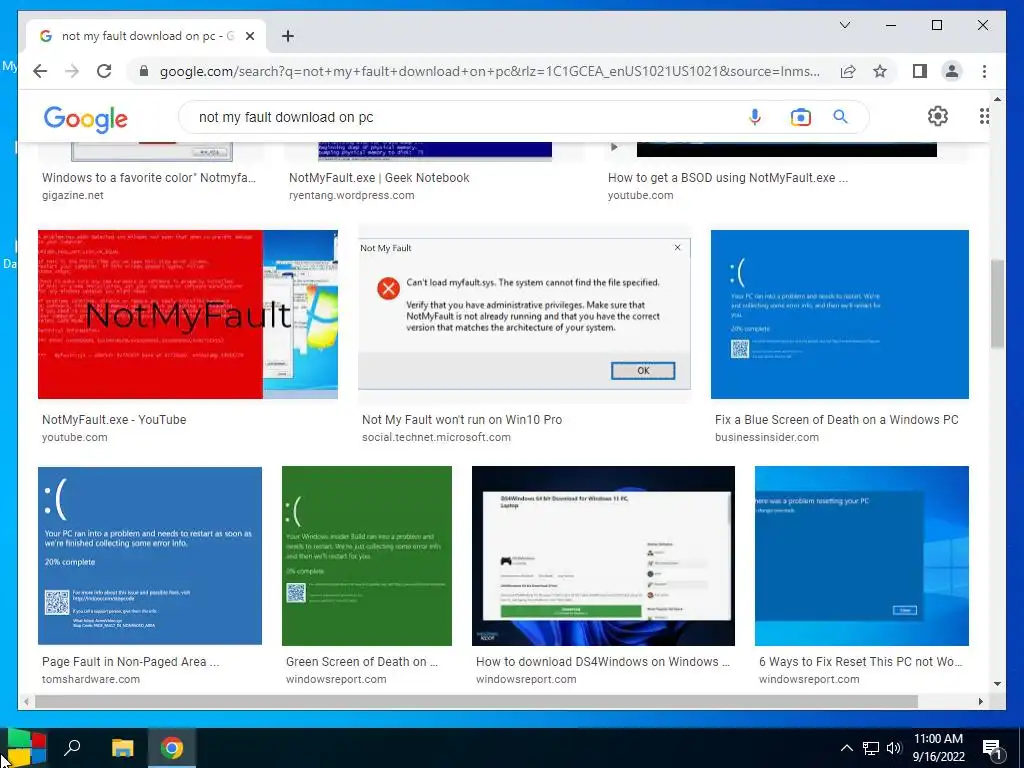Open 'NotMyFault.exe - YouTube' result link
The image size is (1024, 768).
pos(114,420)
